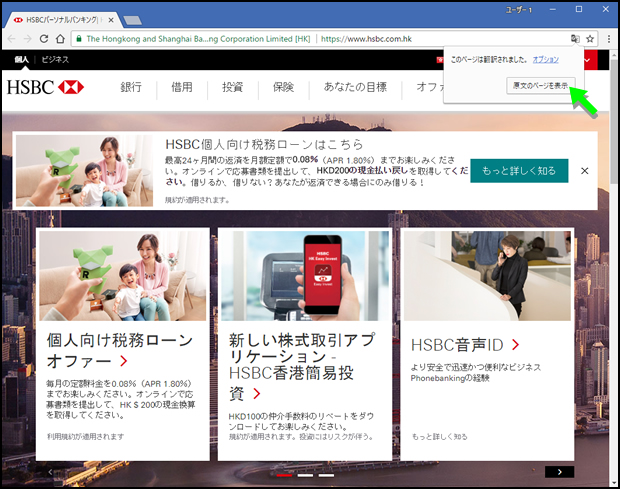
Task: Click the green padlock security icon
Action: click(79, 39)
